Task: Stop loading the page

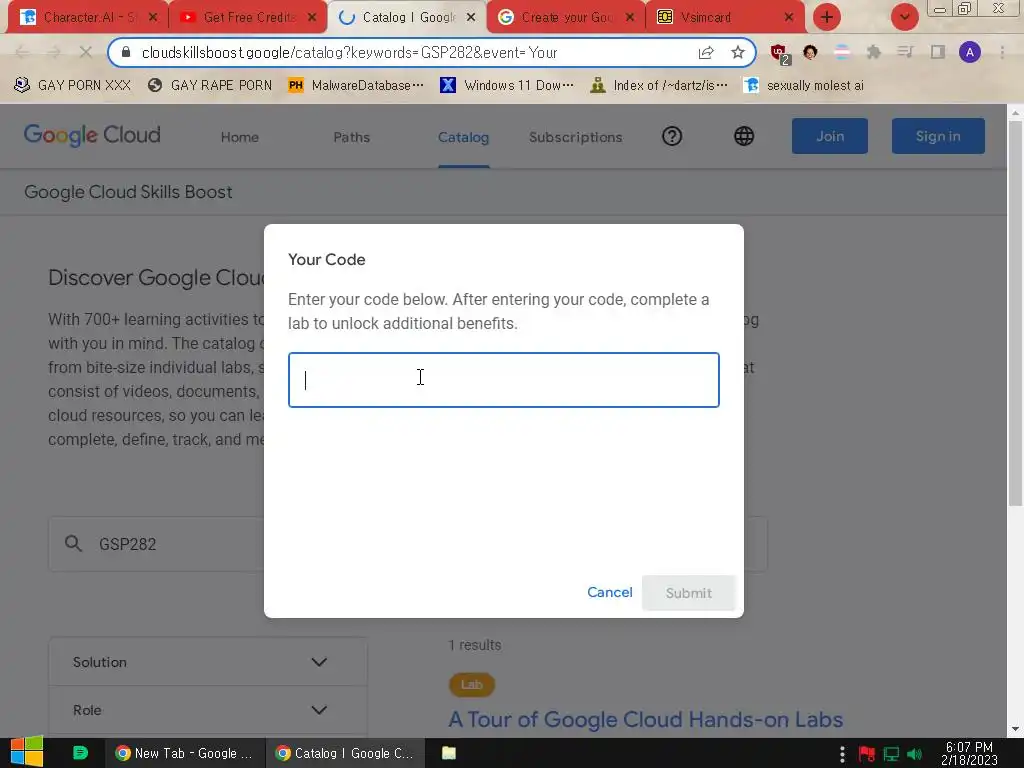Action: (x=86, y=52)
